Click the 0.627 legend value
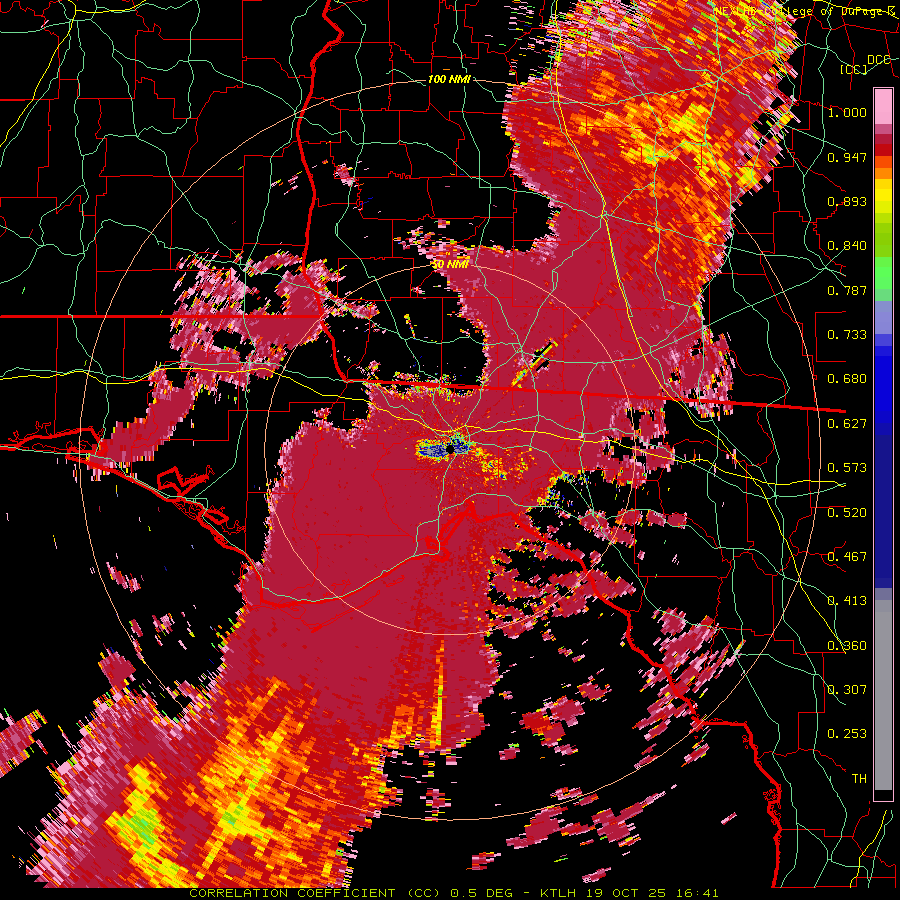Viewport: 900px width, 900px height. tap(847, 424)
